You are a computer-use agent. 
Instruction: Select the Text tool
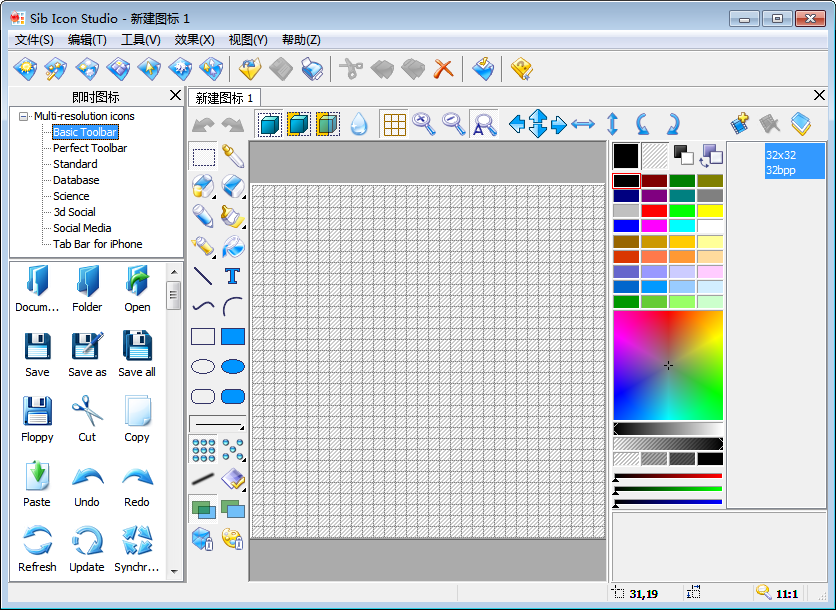232,276
